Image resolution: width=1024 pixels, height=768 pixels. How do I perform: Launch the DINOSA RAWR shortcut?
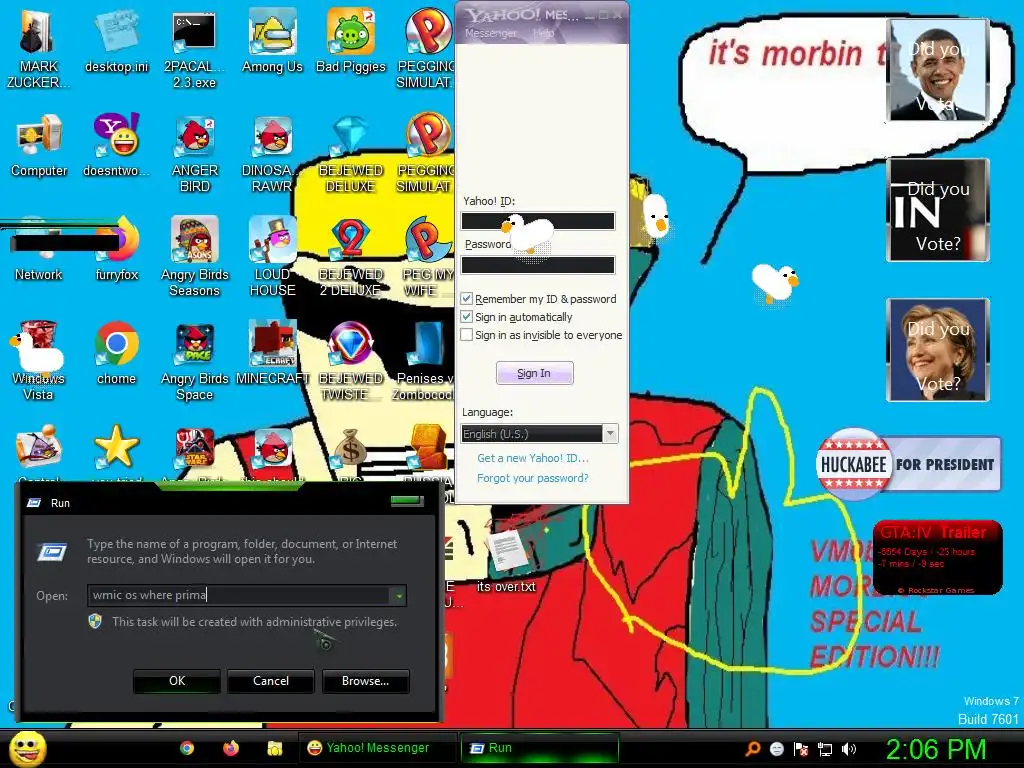(x=272, y=153)
